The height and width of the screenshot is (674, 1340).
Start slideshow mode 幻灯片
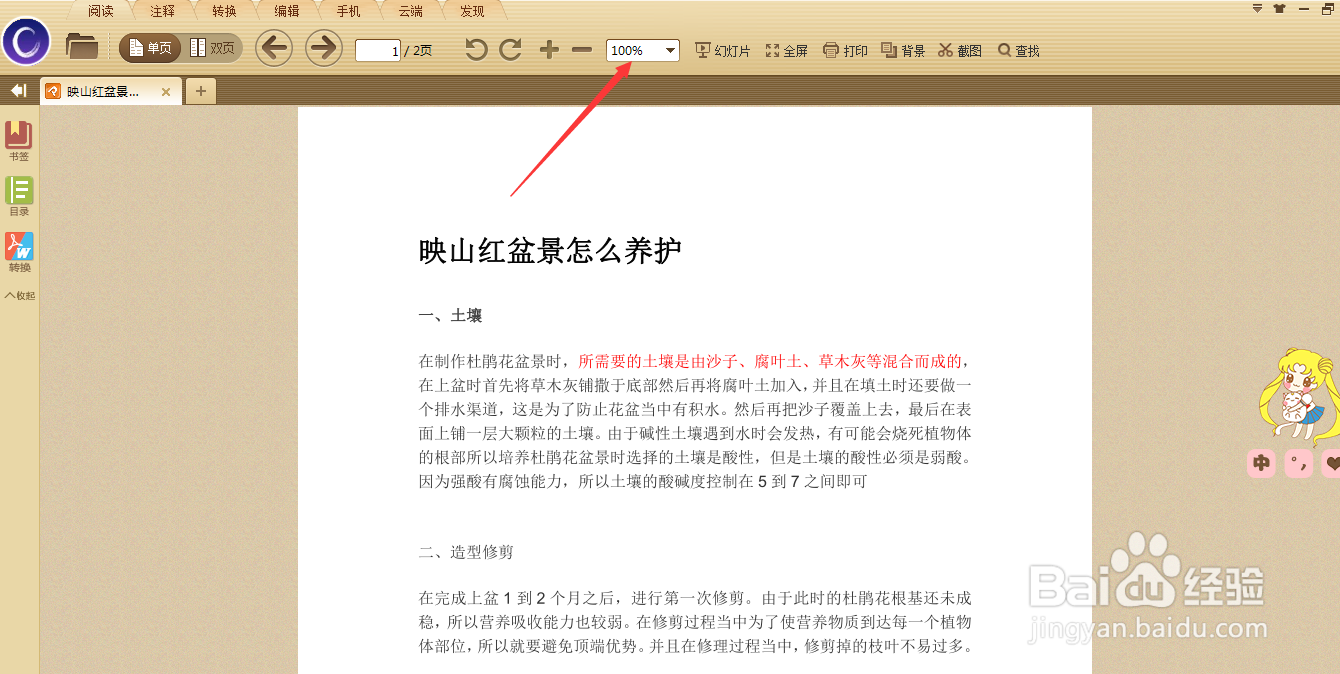click(x=723, y=50)
